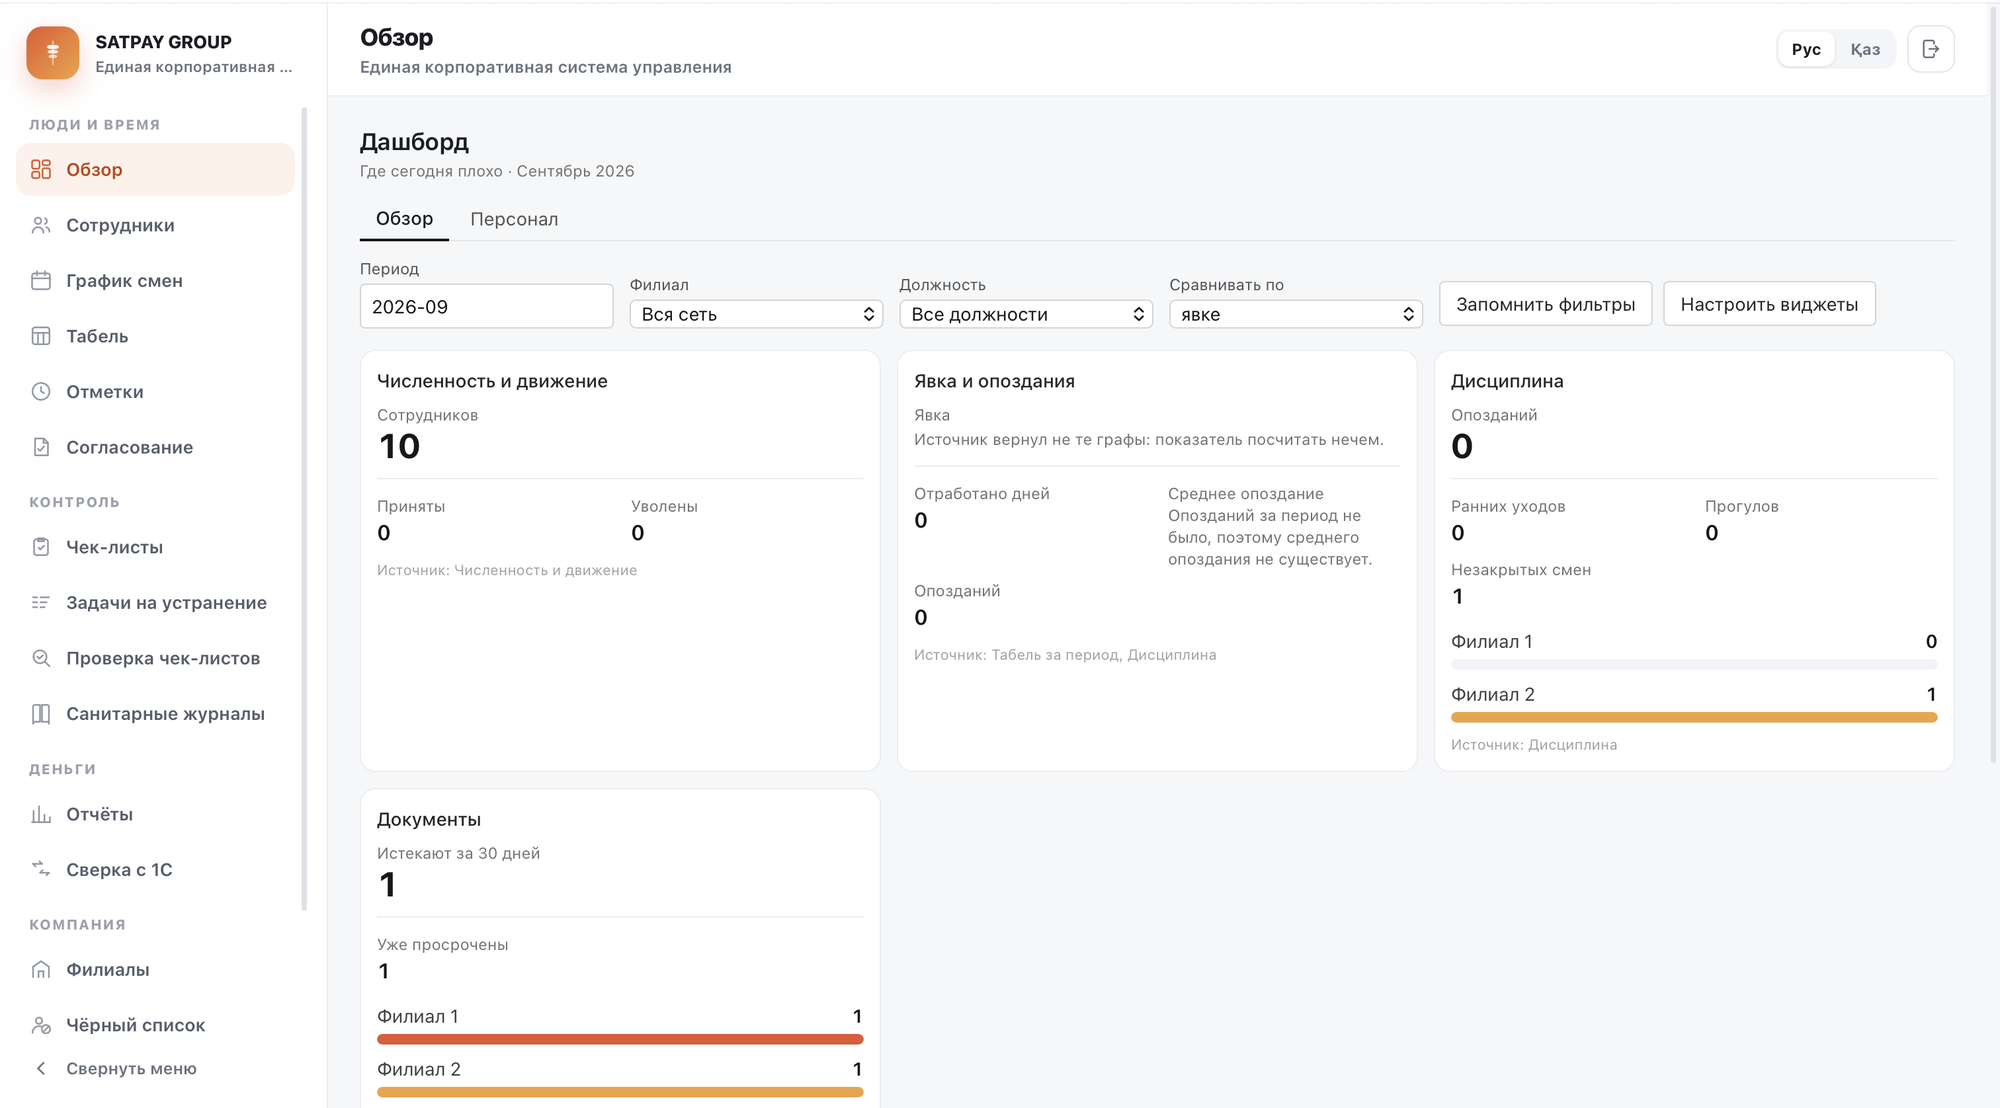Open the Филиал dropdown showing Вся сеть
Viewport: 2000px width, 1108px height.
(756, 314)
